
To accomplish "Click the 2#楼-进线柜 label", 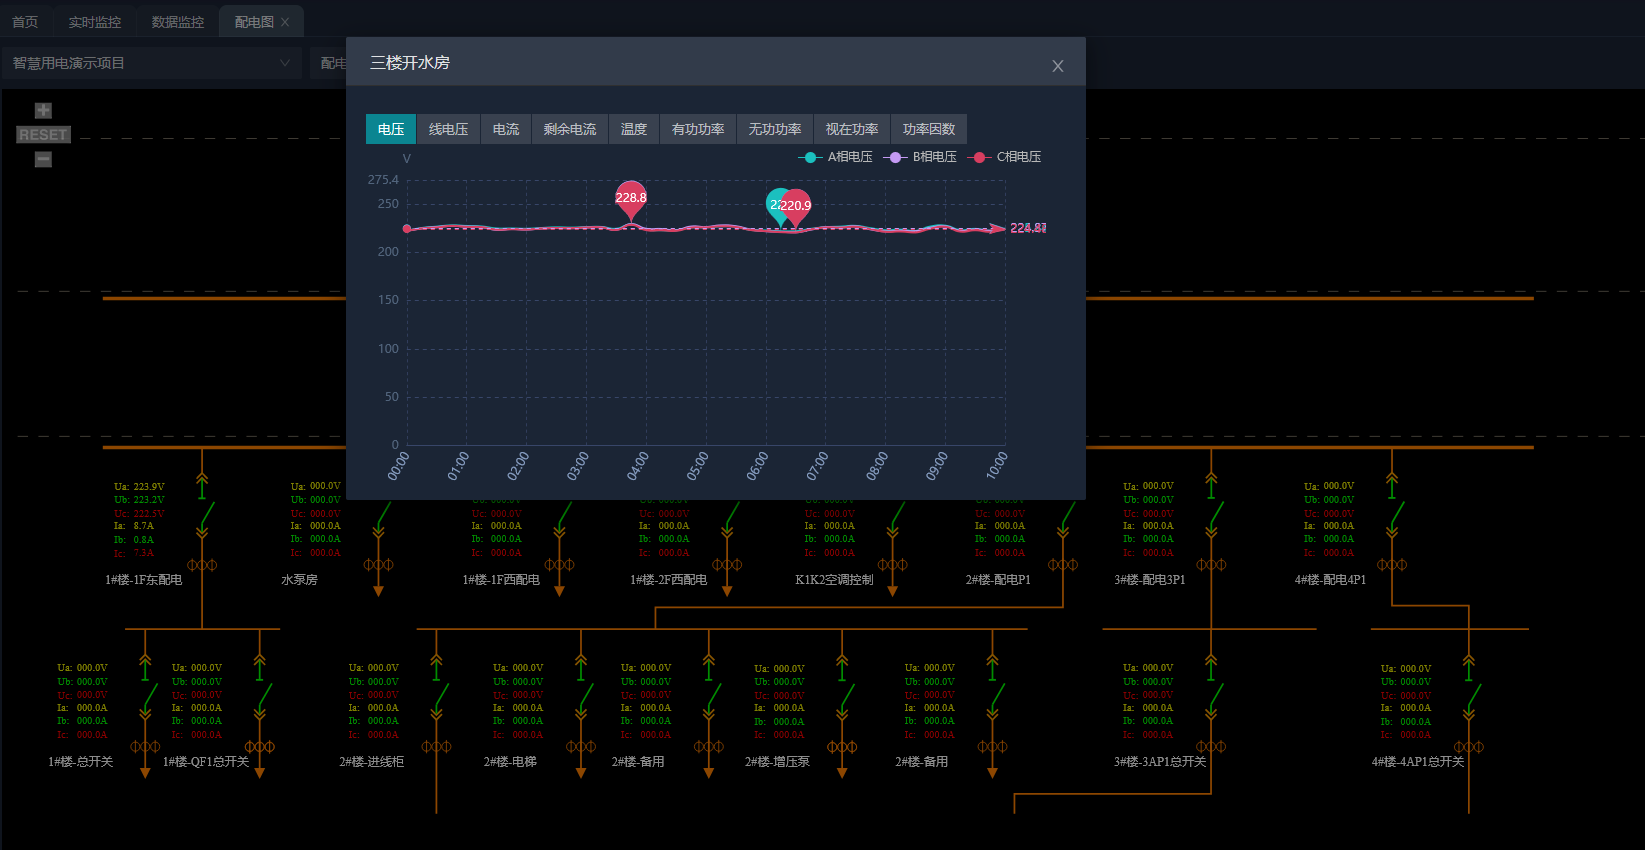I will click(x=371, y=762).
